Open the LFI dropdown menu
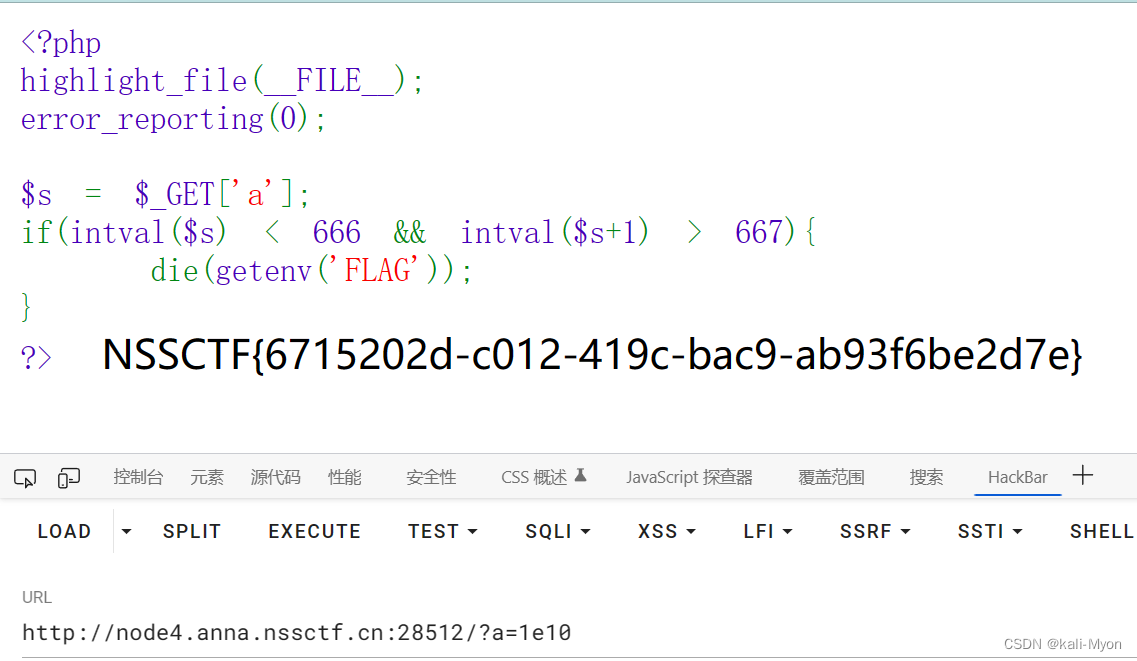The height and width of the screenshot is (661, 1137). pyautogui.click(x=767, y=531)
